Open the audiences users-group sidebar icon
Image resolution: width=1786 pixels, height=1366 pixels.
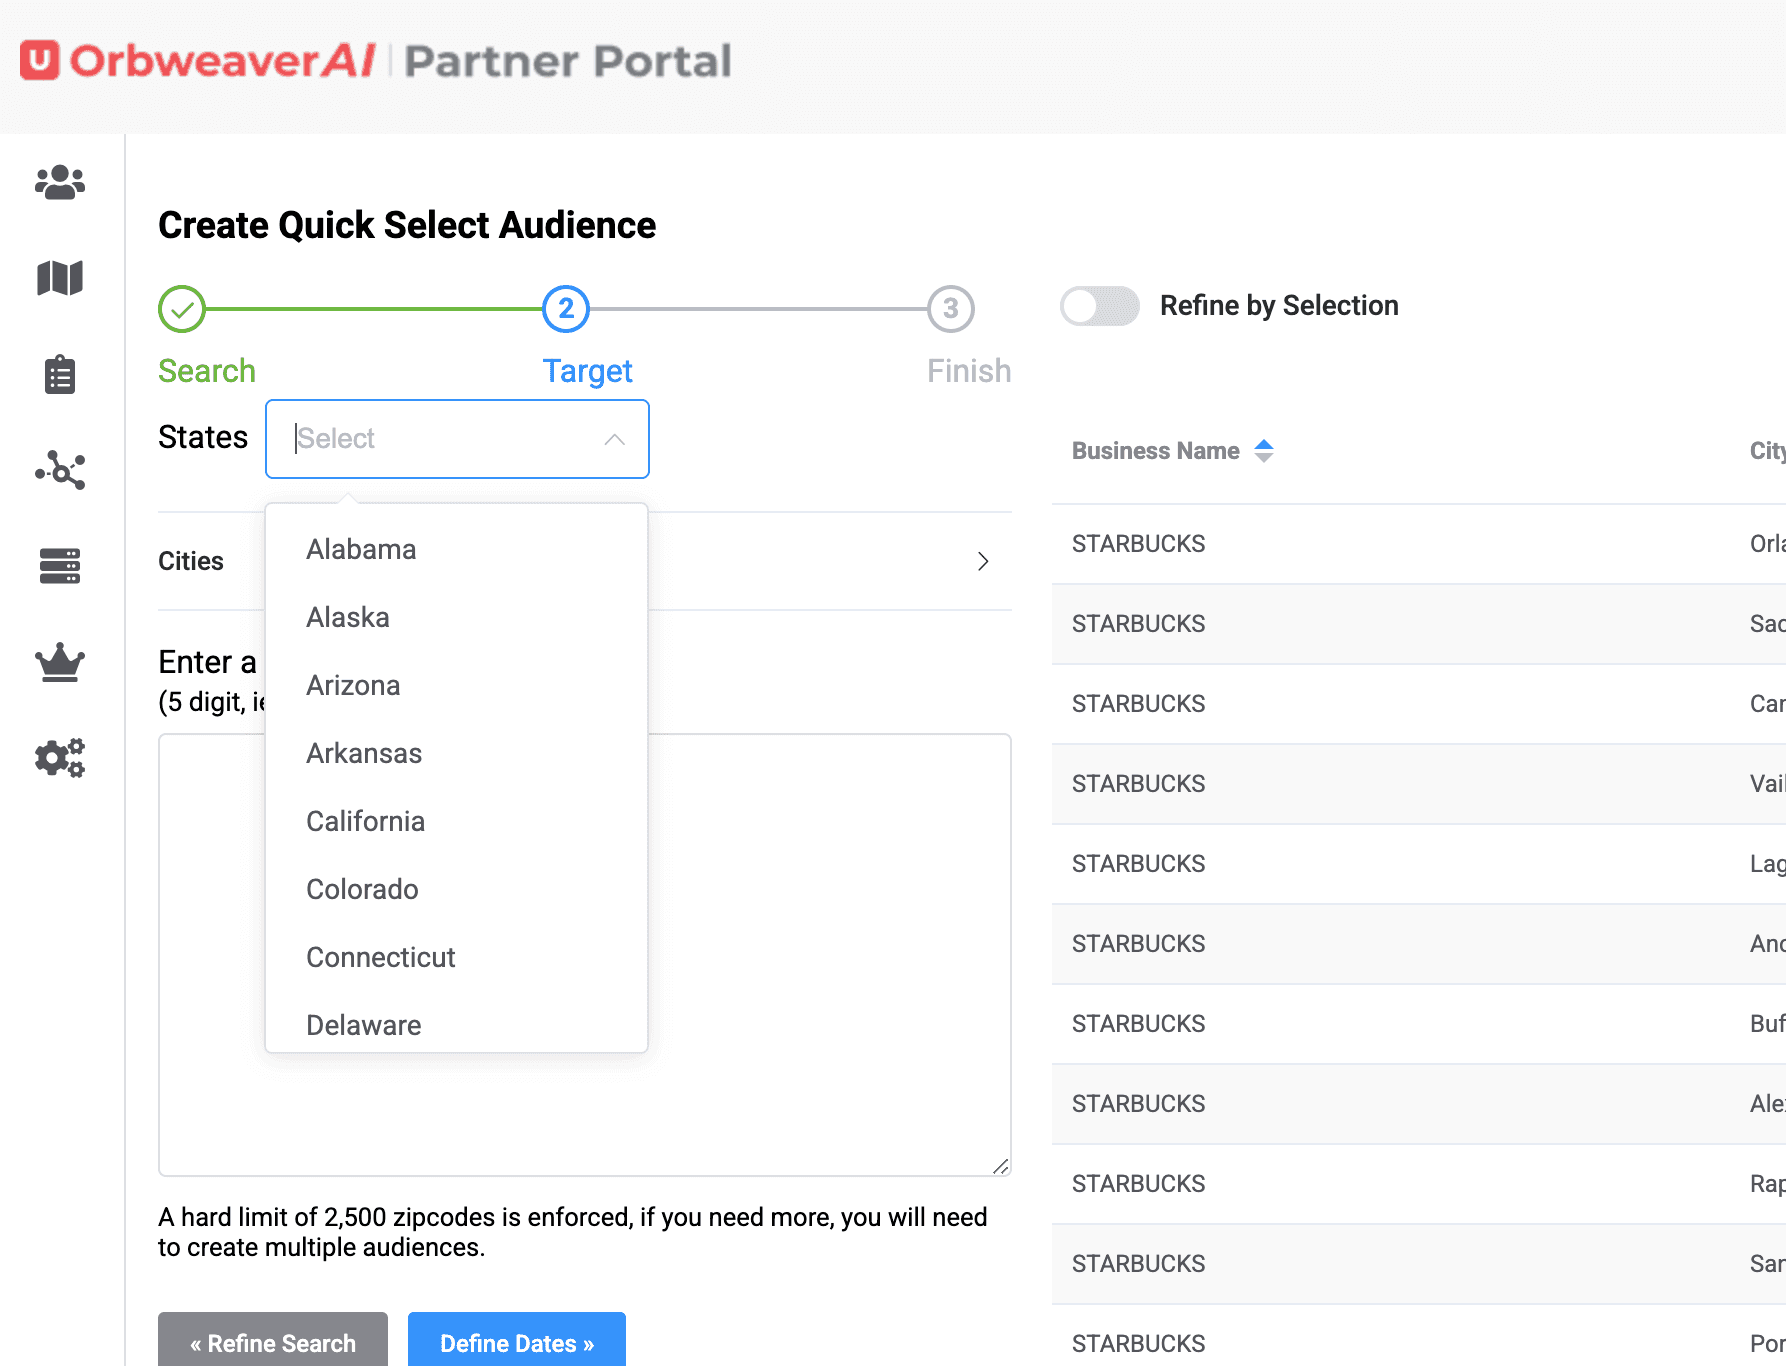click(x=60, y=182)
